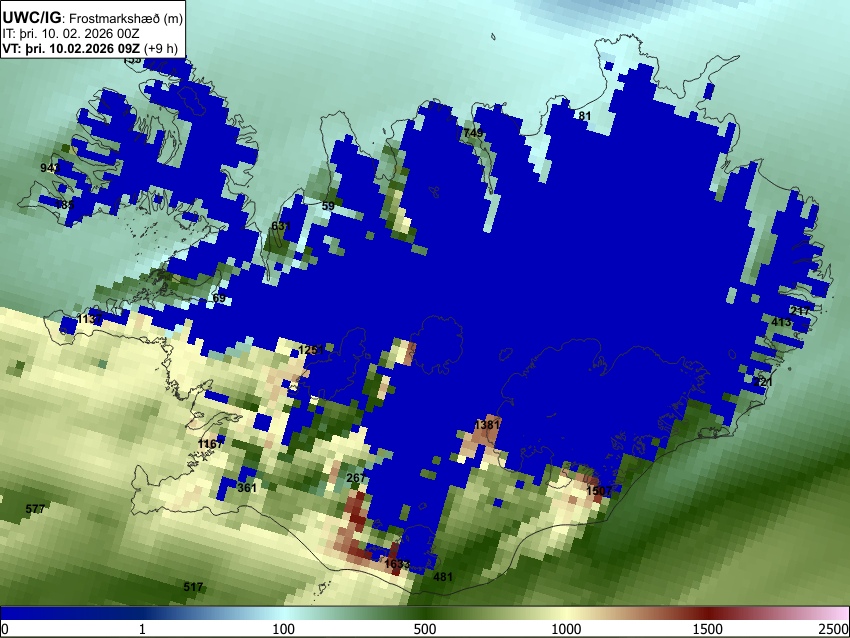
Task: Click the 1633 value on the south coast
Action: pos(397,564)
